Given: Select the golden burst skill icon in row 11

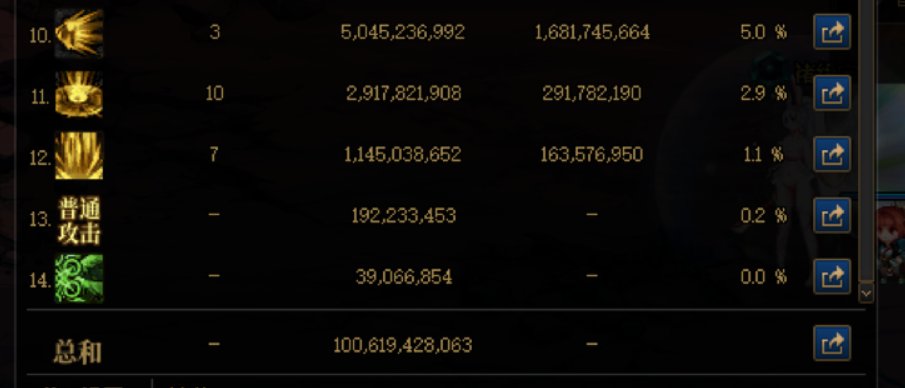Looking at the screenshot, I should coord(79,94).
